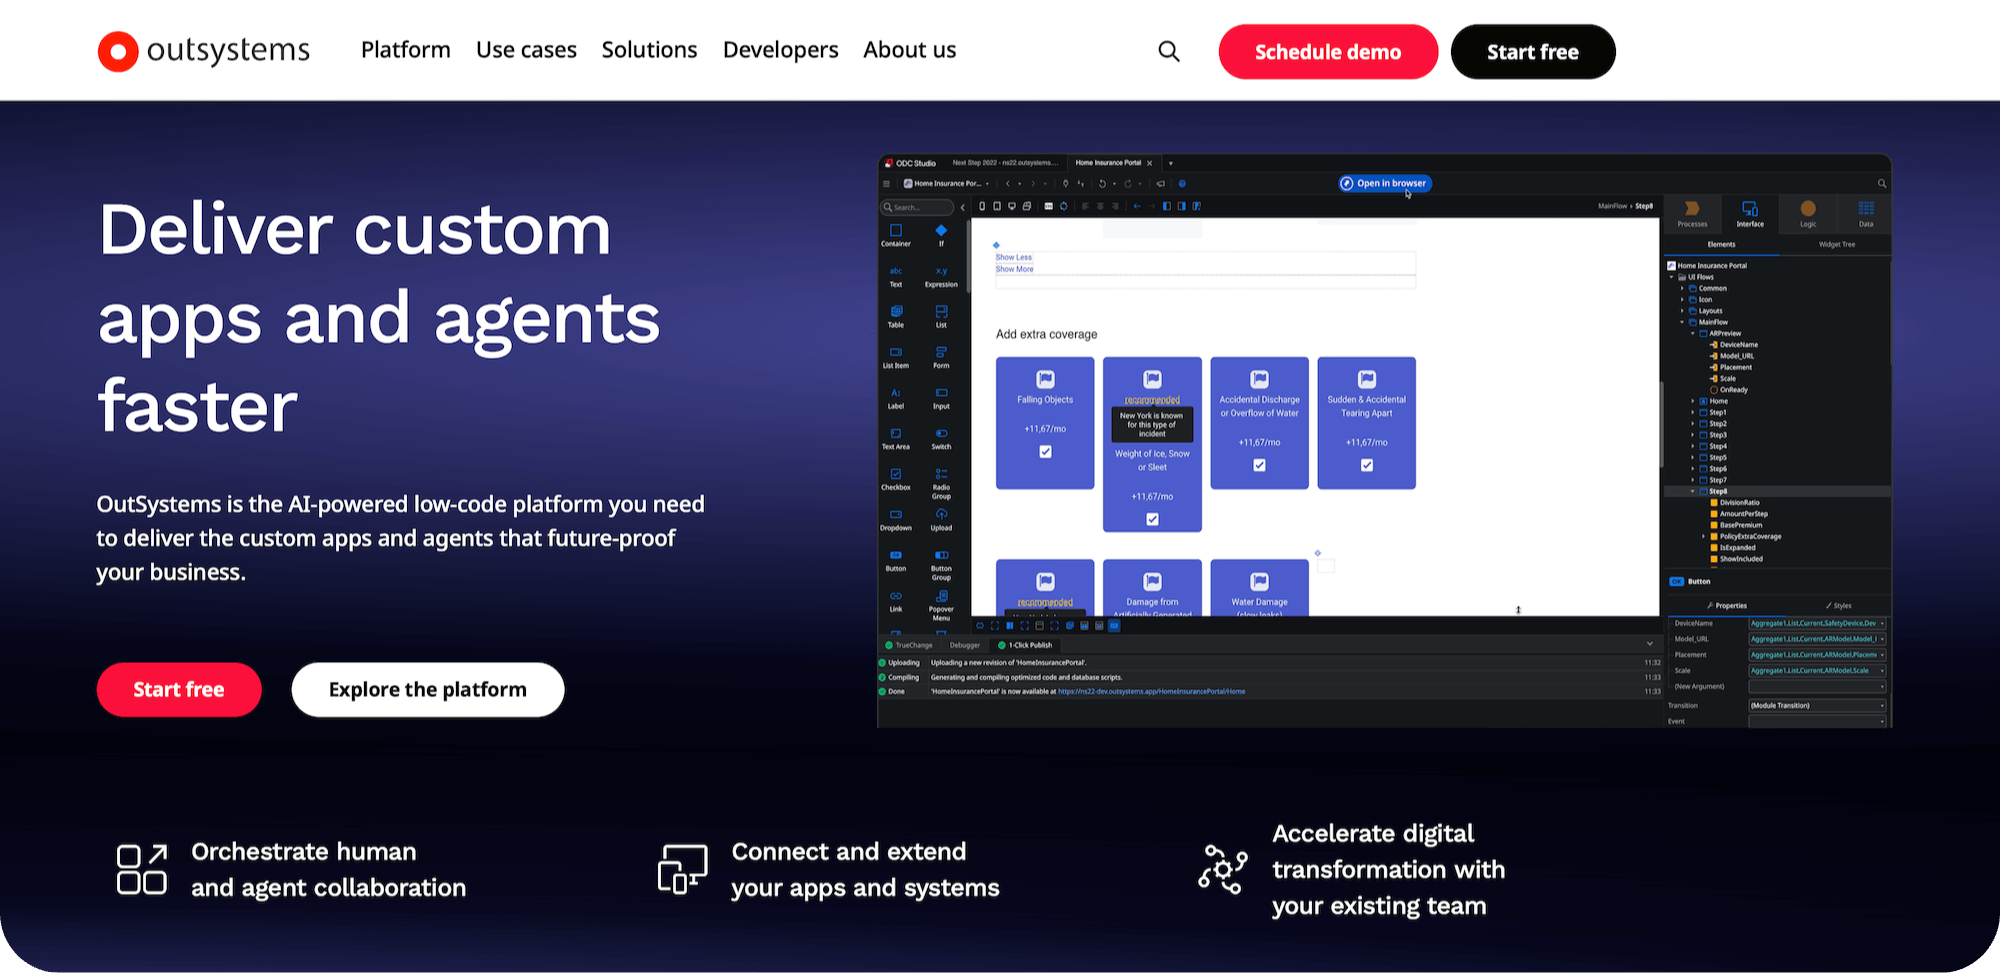
Task: Expand the Common folder in tree
Action: click(1682, 288)
